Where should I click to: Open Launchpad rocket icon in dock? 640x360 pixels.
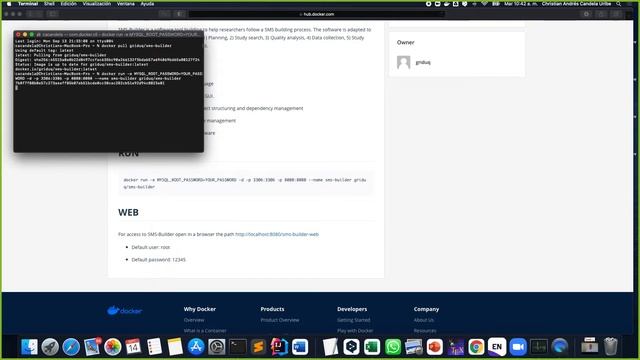pyautogui.click(x=50, y=347)
